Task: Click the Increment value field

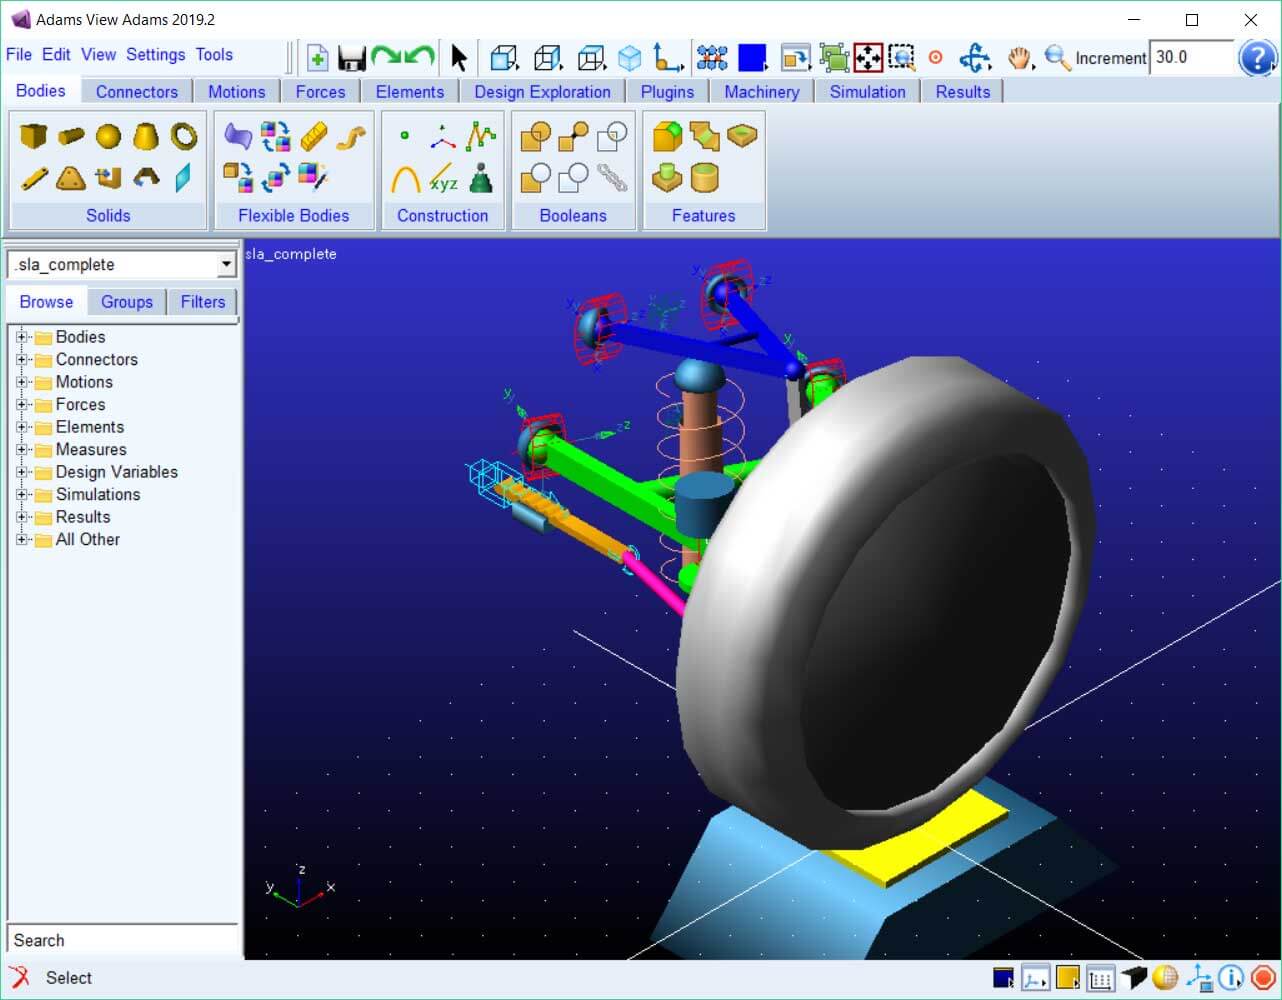Action: [1190, 58]
